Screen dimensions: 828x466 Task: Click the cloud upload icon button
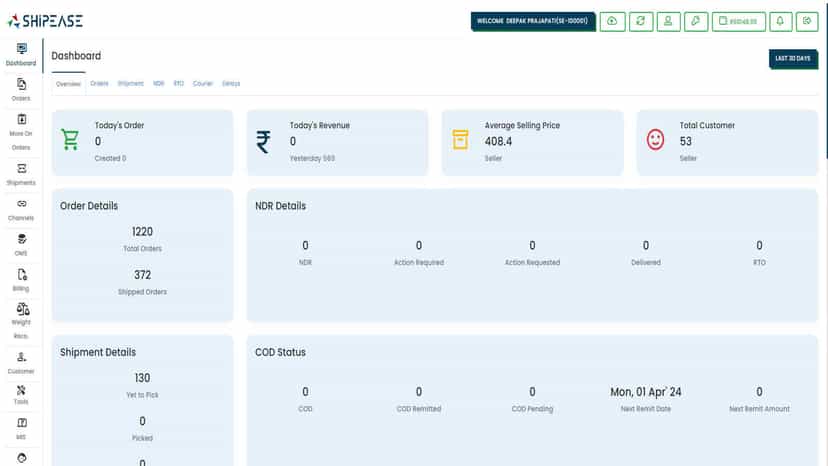pyautogui.click(x=613, y=22)
